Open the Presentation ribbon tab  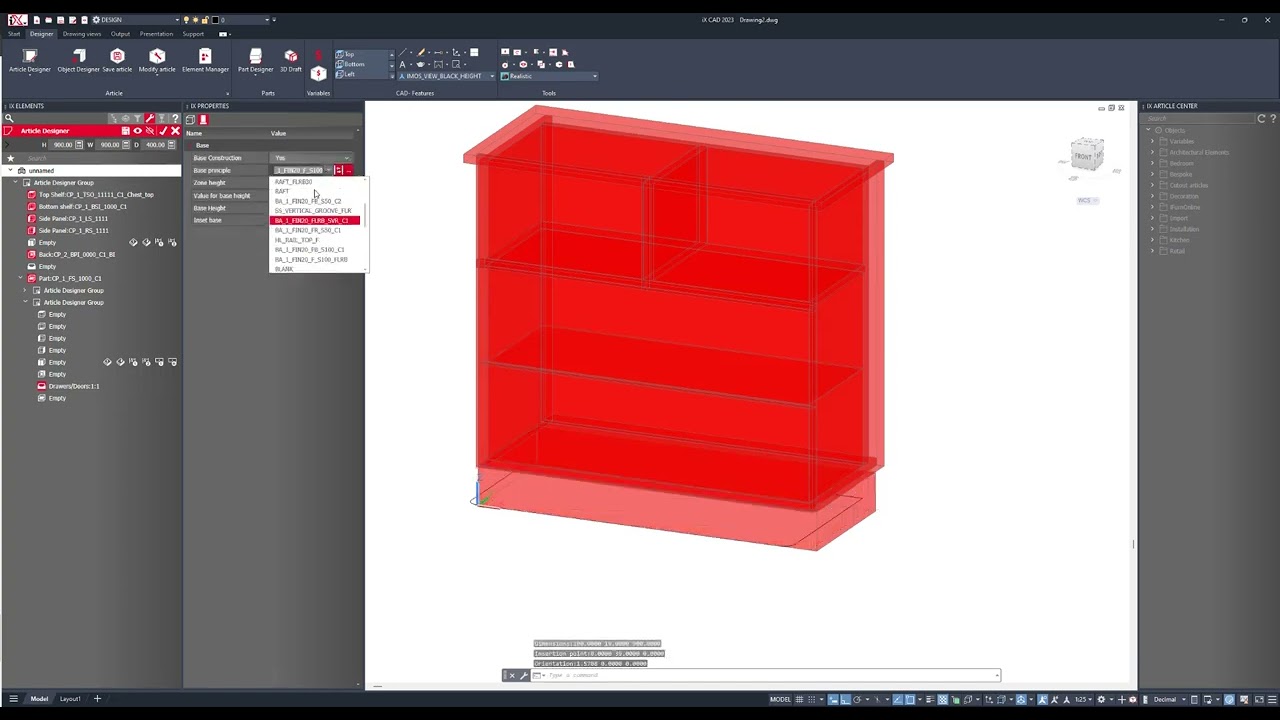pos(156,34)
